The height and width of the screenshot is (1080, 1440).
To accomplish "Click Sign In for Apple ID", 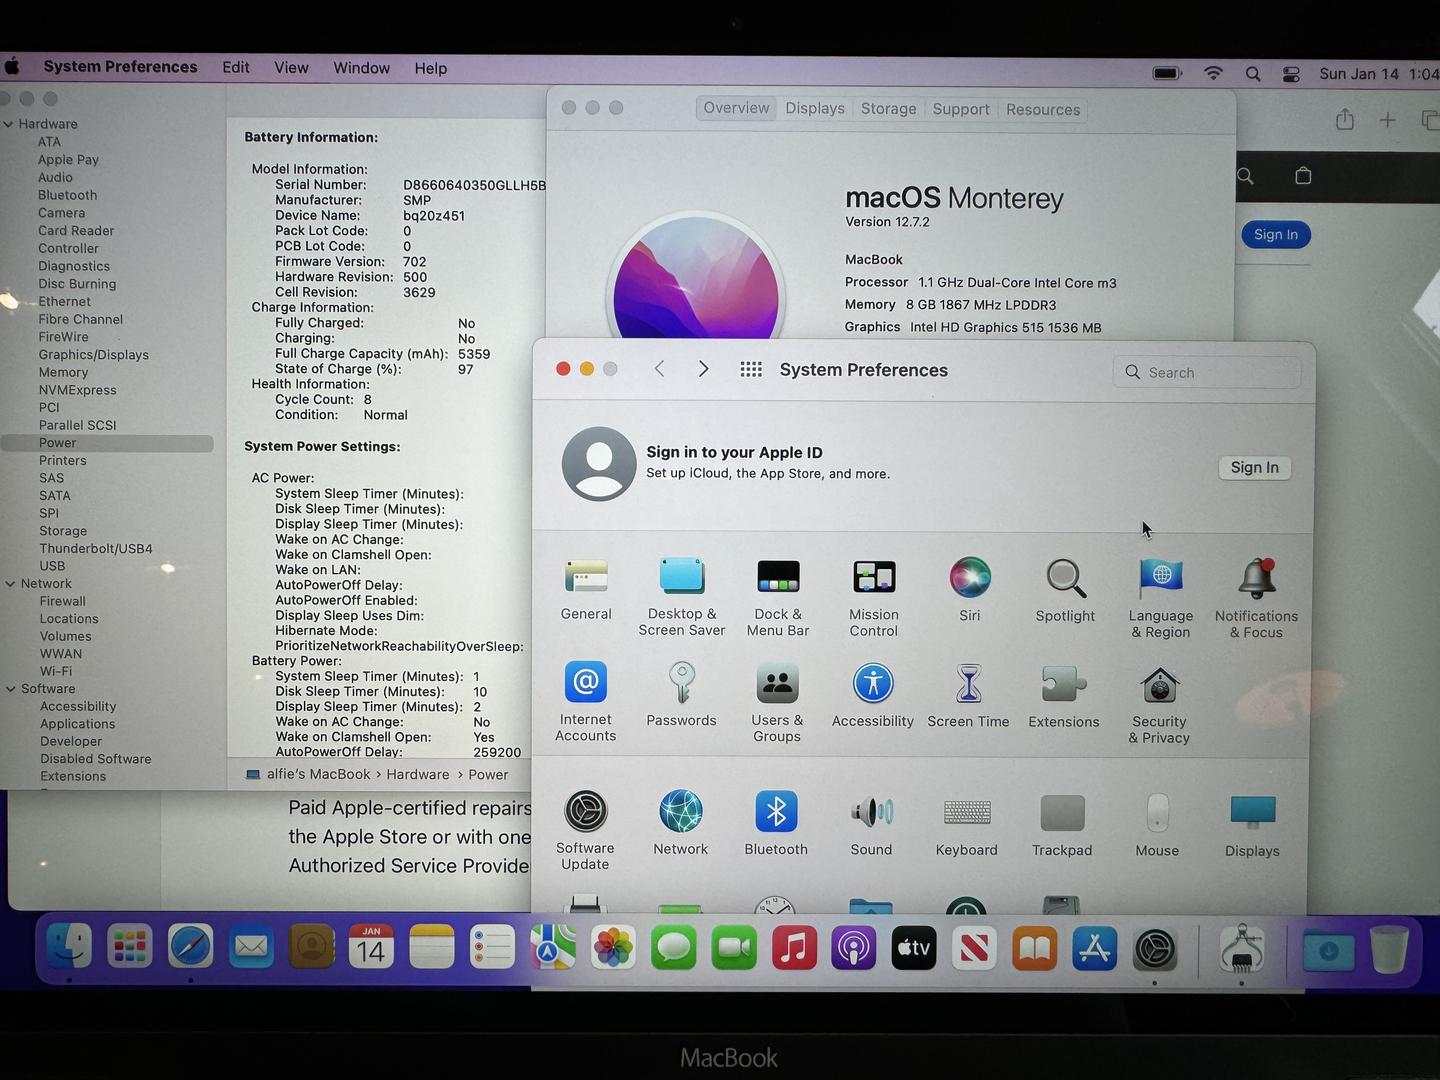I will [1255, 468].
